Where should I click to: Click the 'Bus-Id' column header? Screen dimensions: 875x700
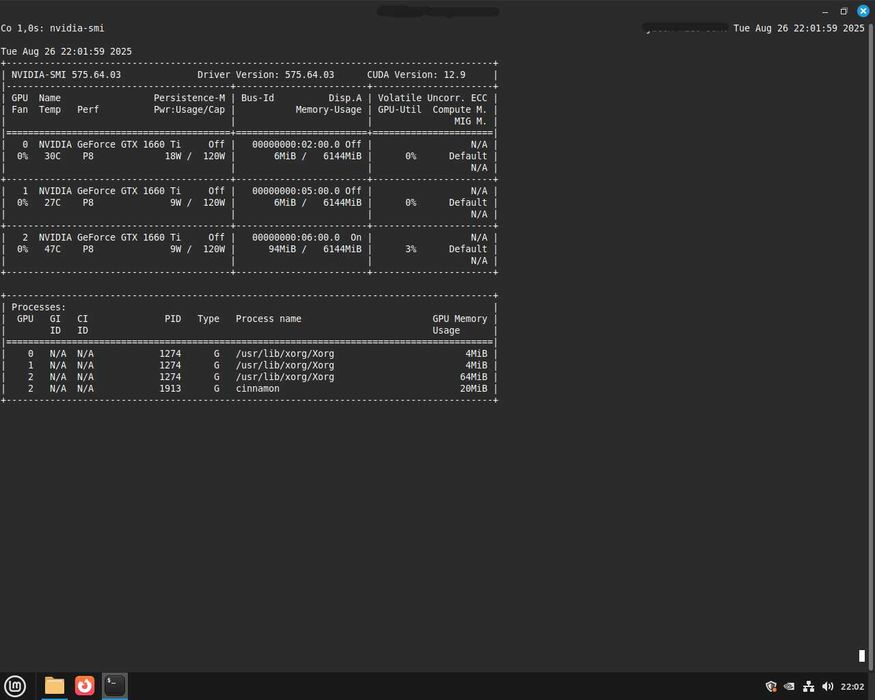tap(257, 98)
